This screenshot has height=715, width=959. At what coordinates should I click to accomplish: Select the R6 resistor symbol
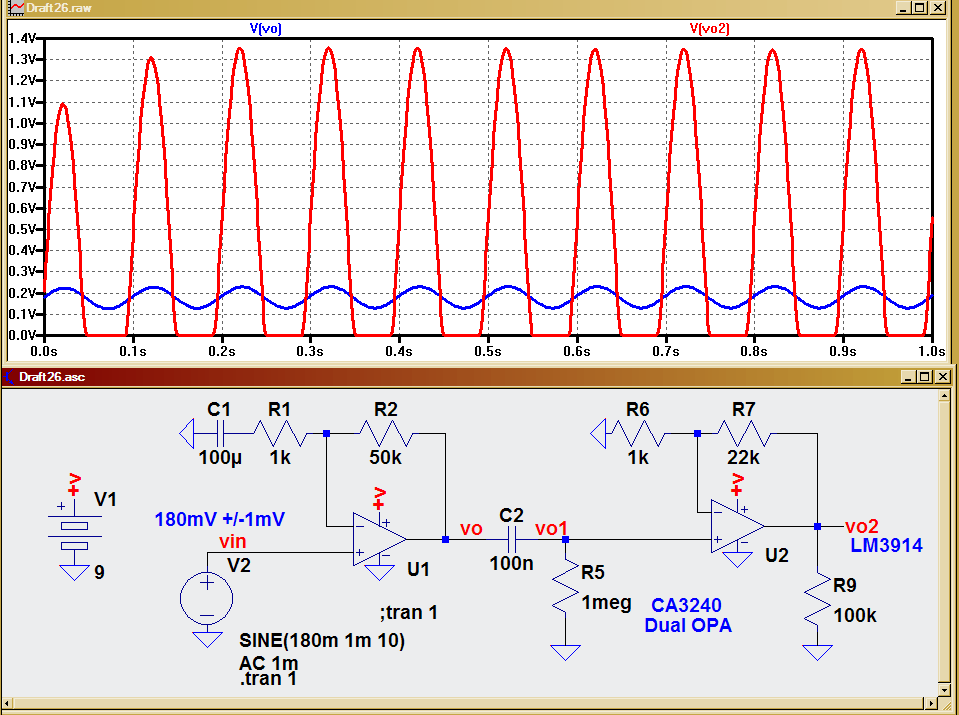click(x=637, y=434)
